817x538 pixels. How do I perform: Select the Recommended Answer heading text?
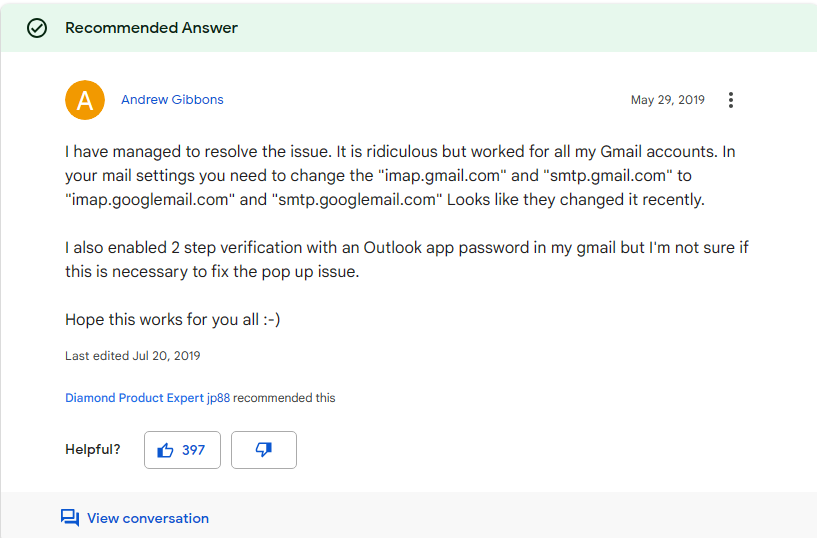click(151, 28)
